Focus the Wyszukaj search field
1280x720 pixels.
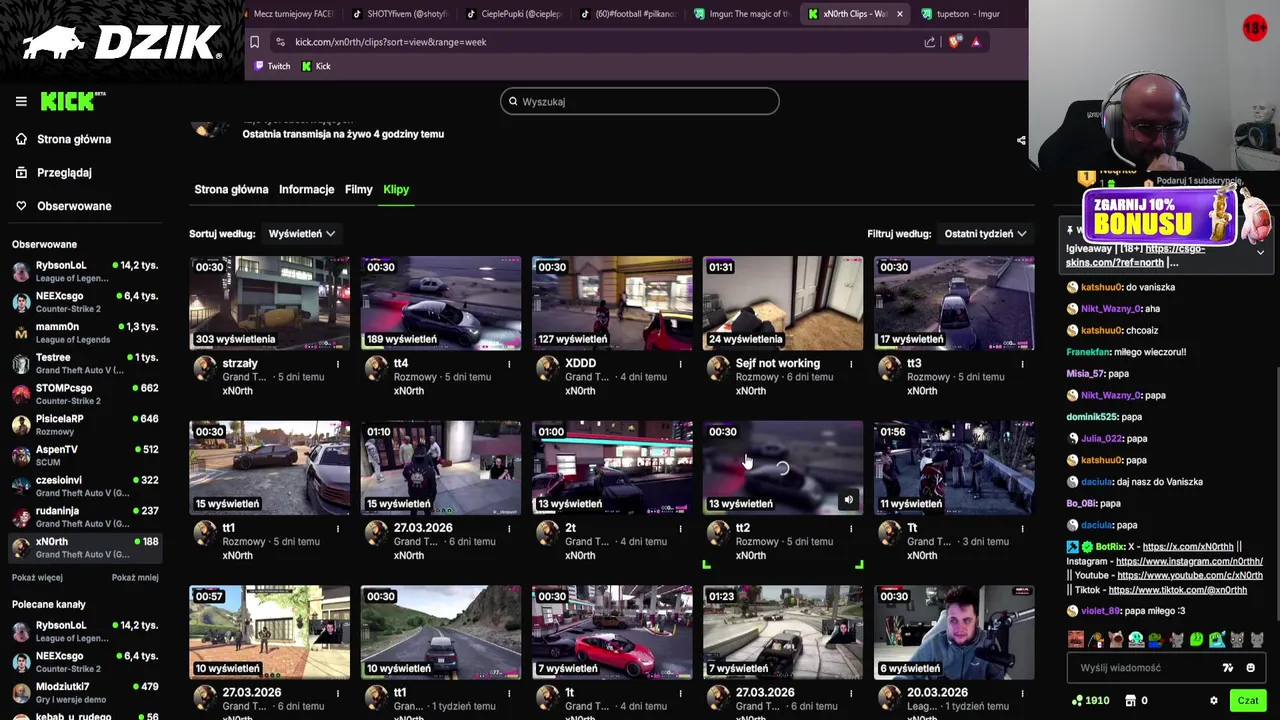point(640,101)
